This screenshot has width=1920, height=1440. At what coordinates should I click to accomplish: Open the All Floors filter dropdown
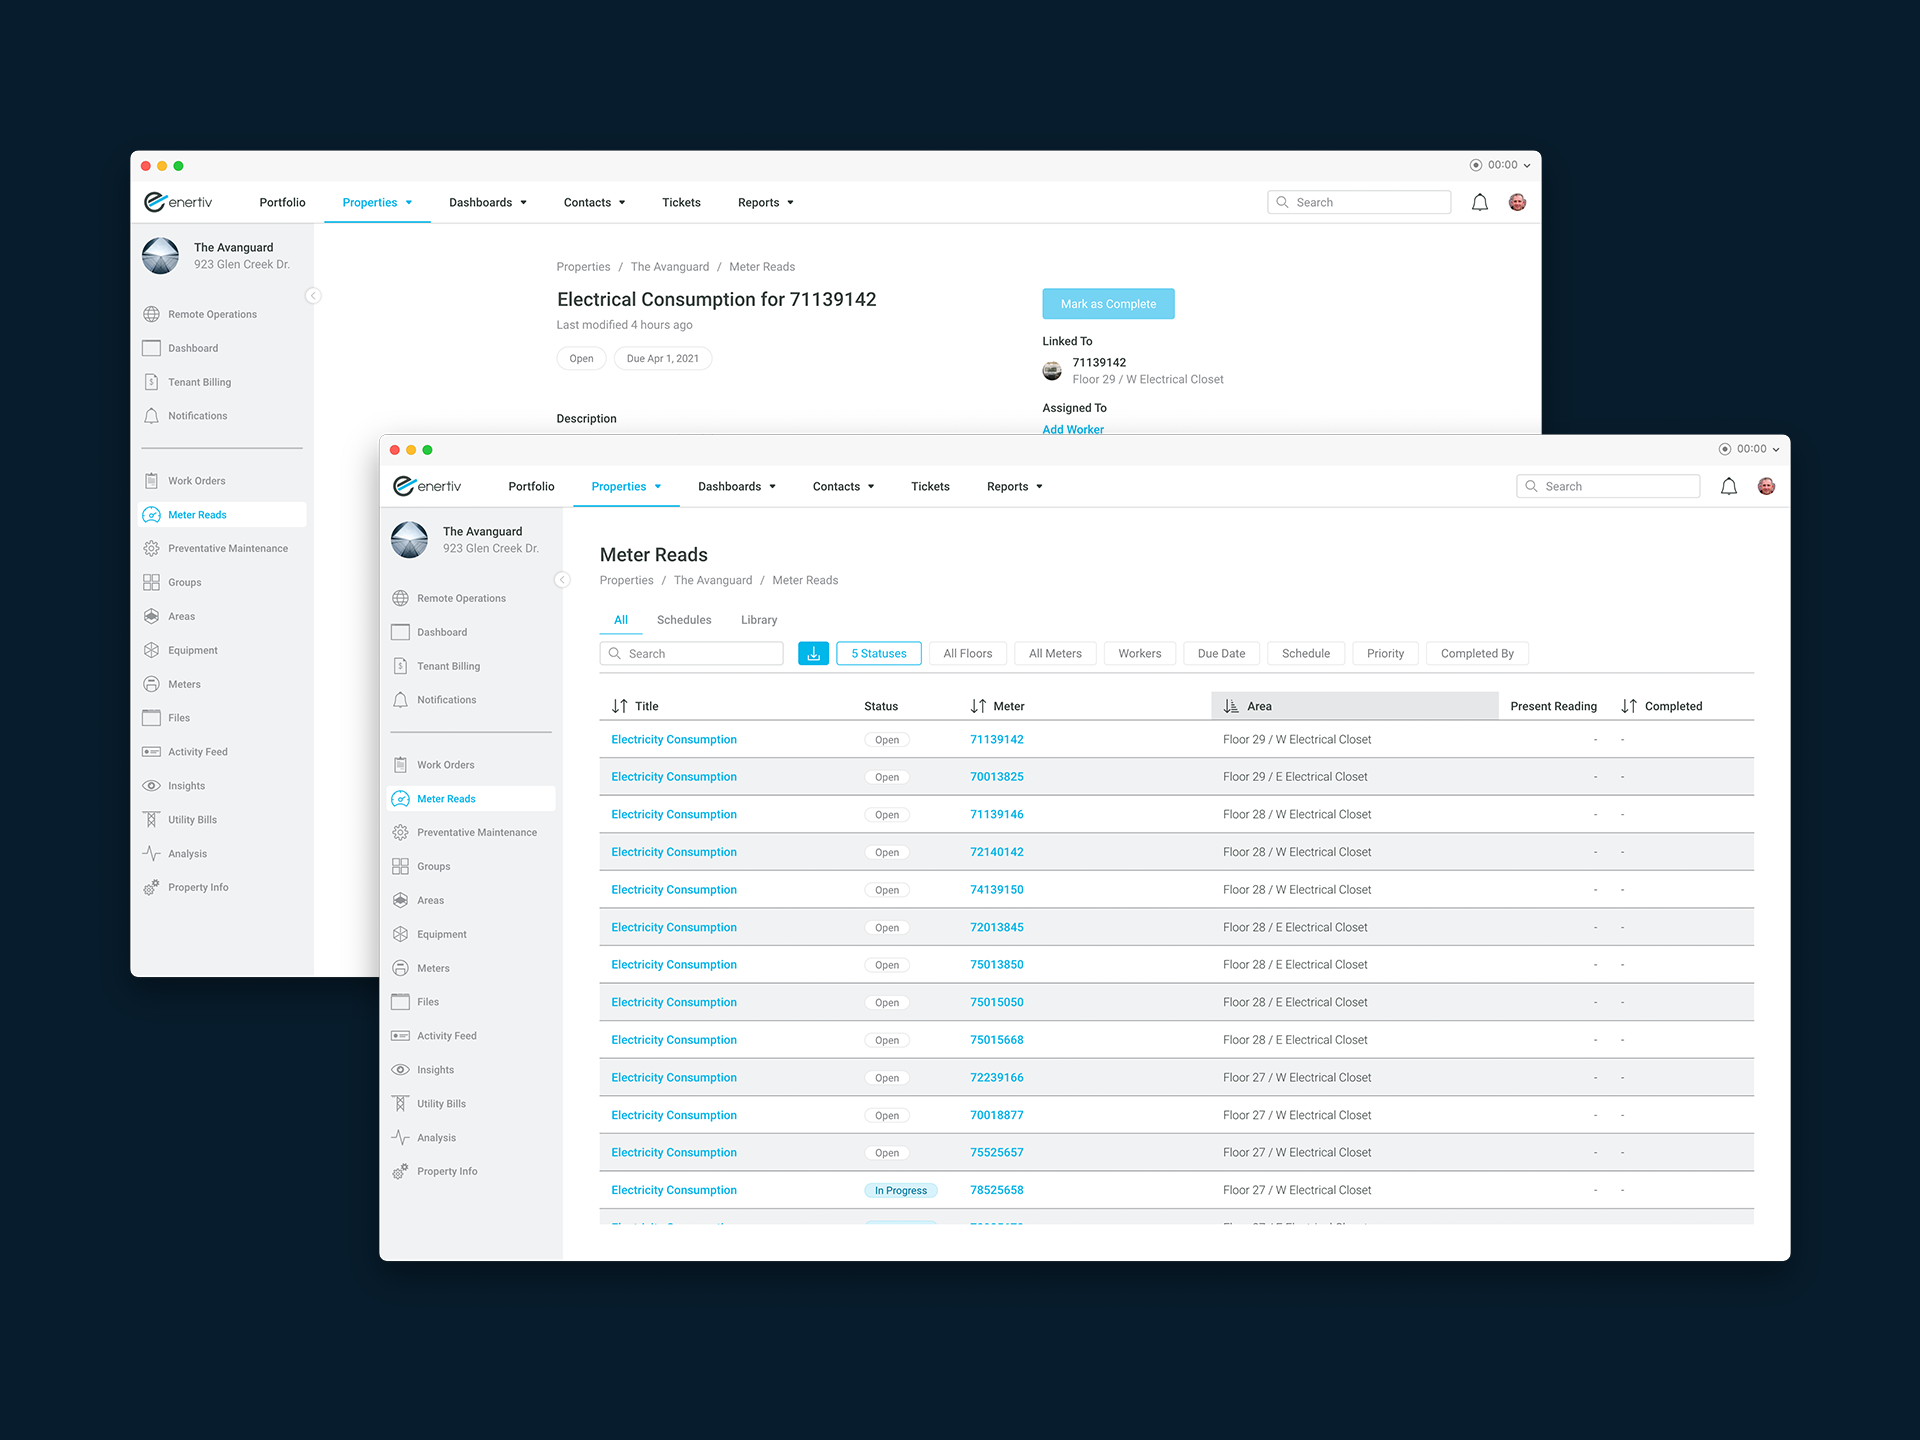pyautogui.click(x=967, y=653)
